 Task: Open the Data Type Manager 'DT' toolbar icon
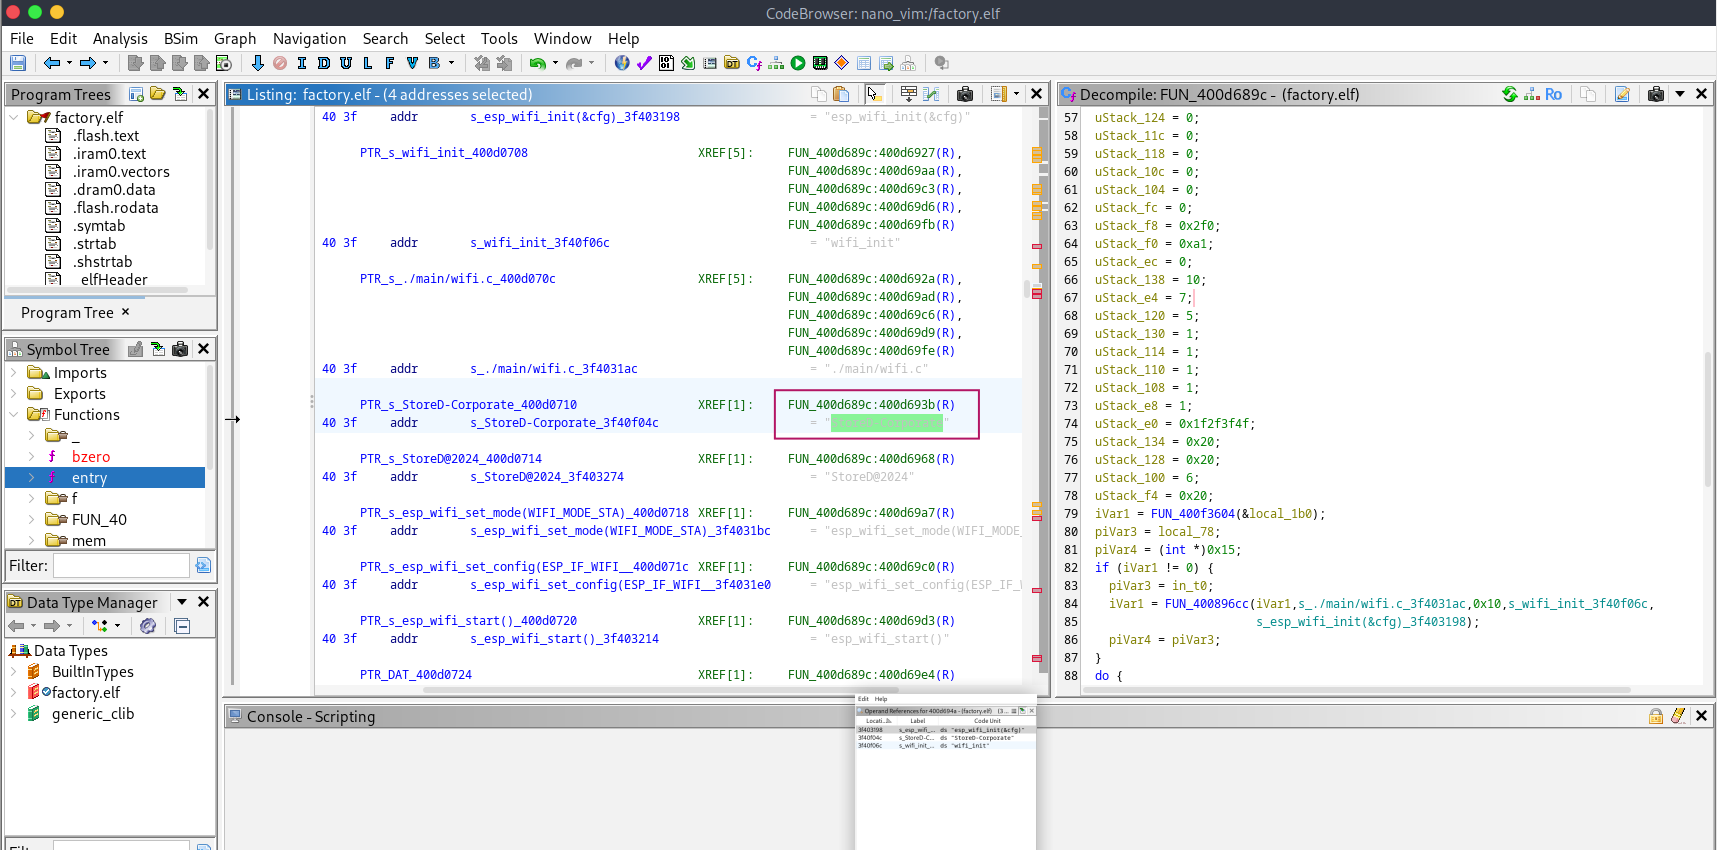732,63
